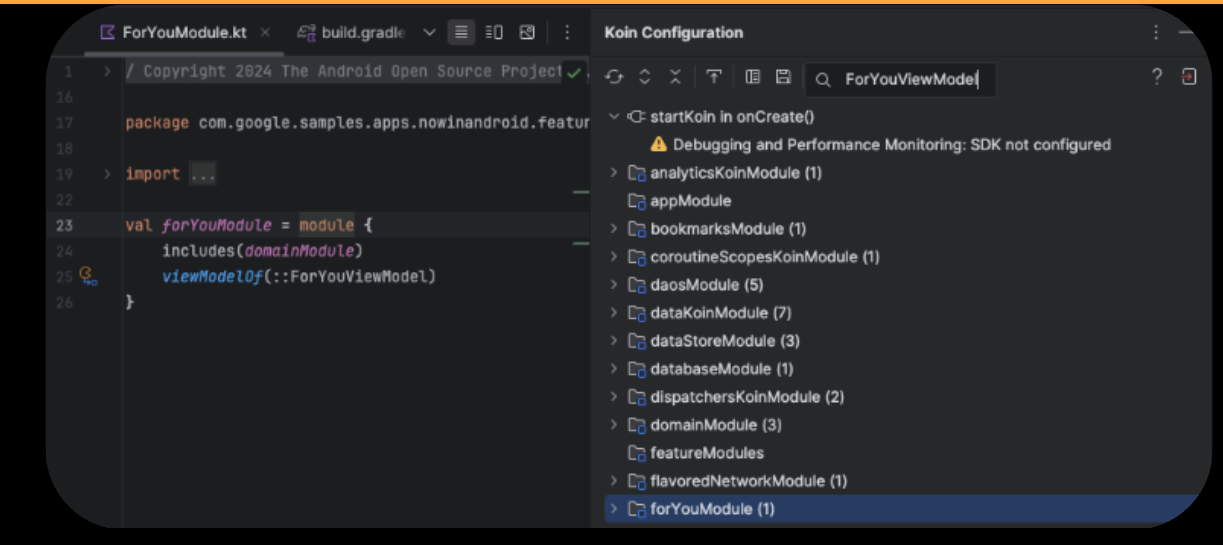
Task: Minimize the Koin Configuration panel
Action: pyautogui.click(x=1188, y=33)
